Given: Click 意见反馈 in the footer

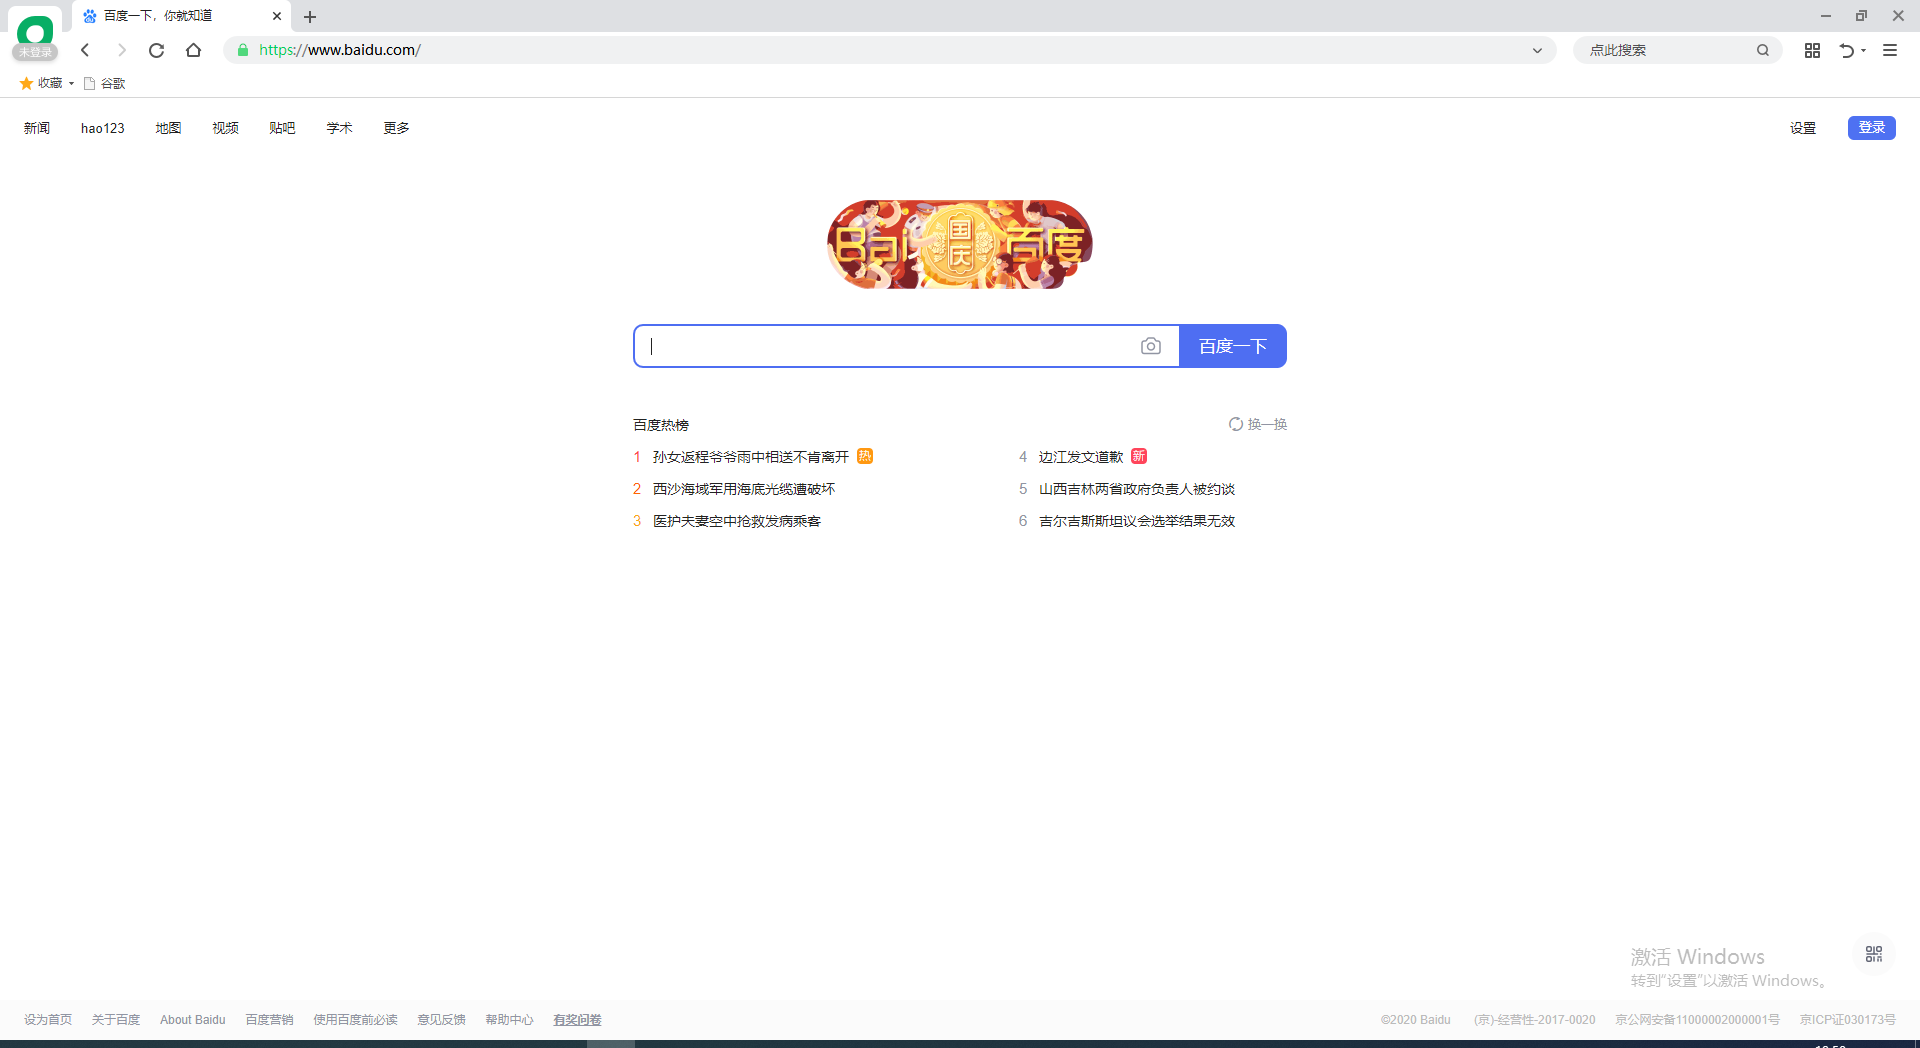Looking at the screenshot, I should [441, 1020].
